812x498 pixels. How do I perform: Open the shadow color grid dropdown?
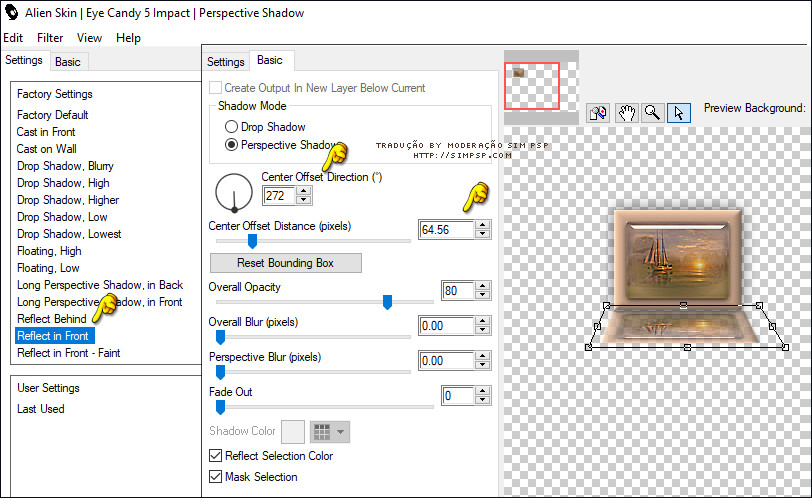[330, 431]
